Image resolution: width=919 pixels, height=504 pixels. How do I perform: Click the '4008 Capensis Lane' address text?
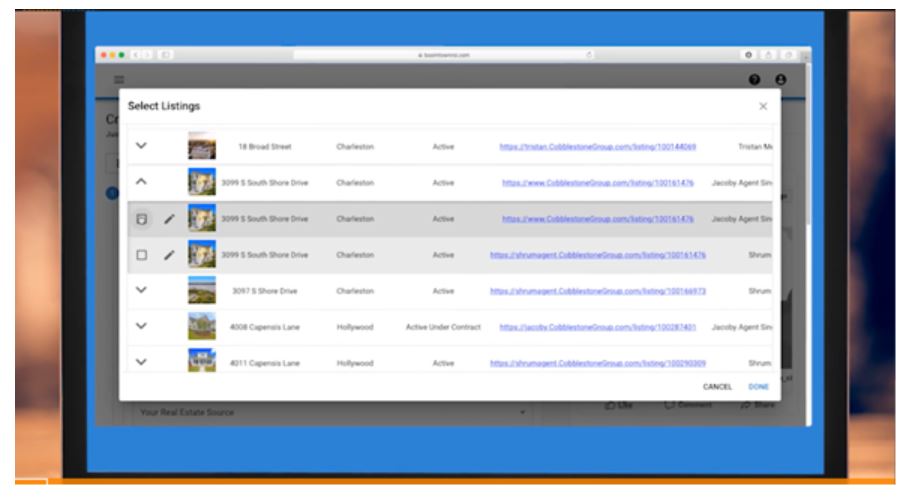pos(264,327)
